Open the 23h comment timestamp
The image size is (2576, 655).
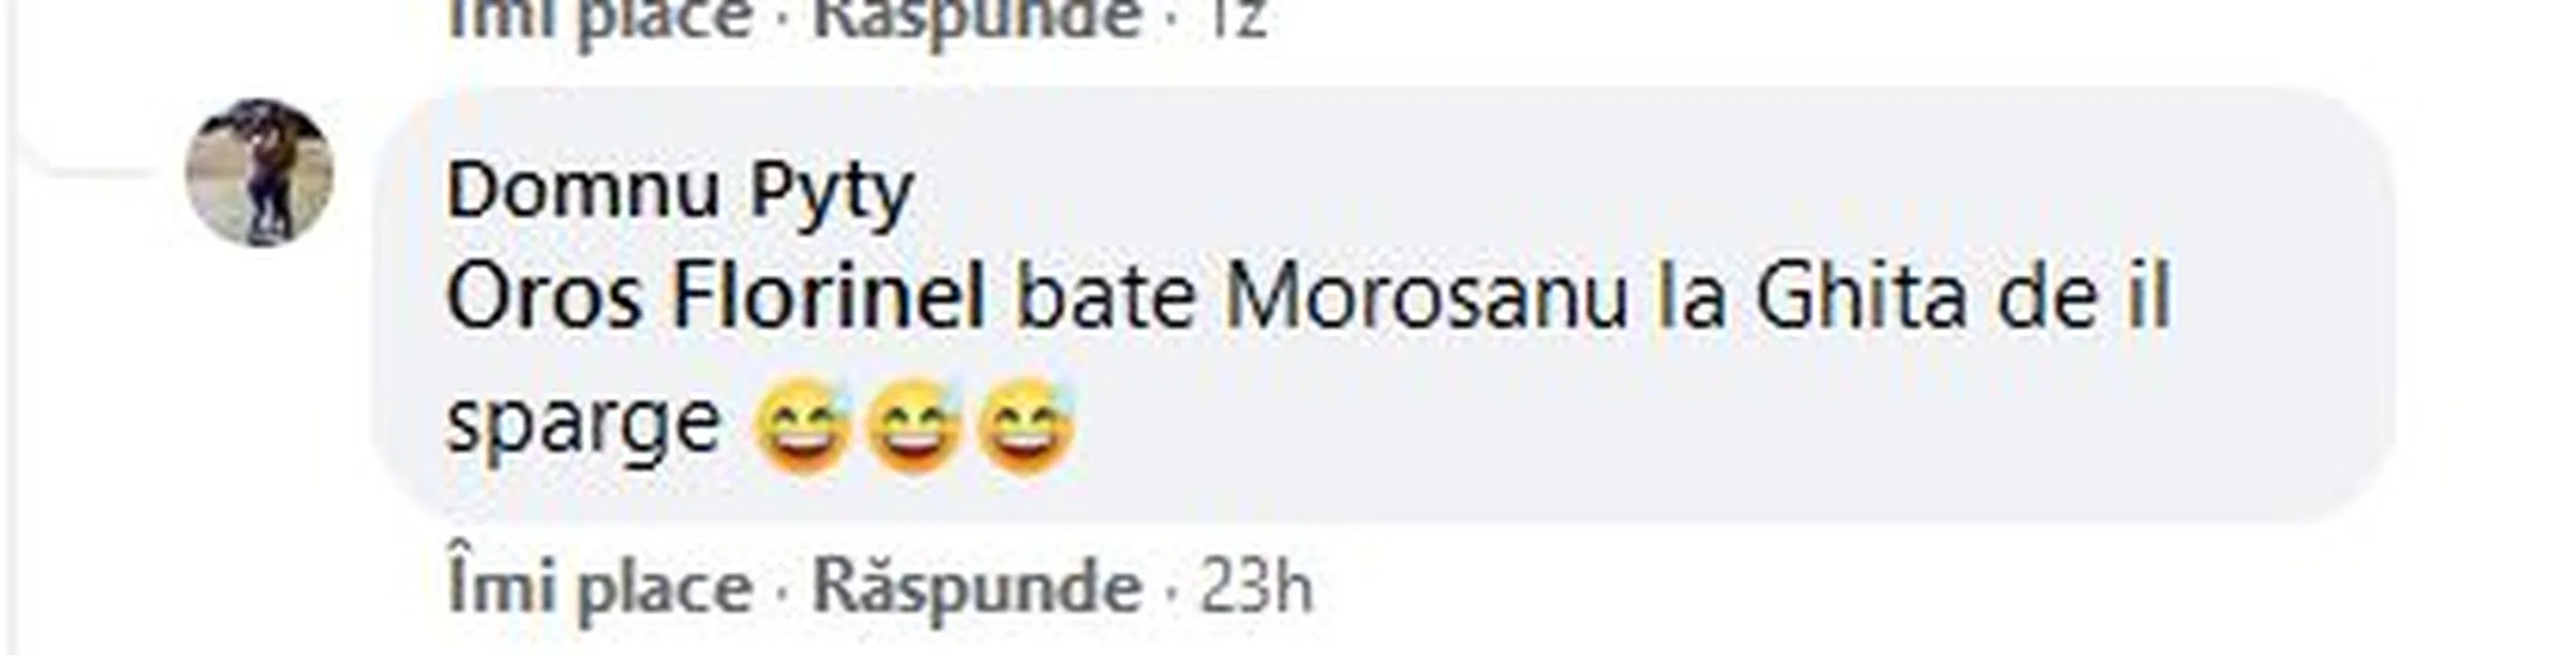click(x=1256, y=586)
